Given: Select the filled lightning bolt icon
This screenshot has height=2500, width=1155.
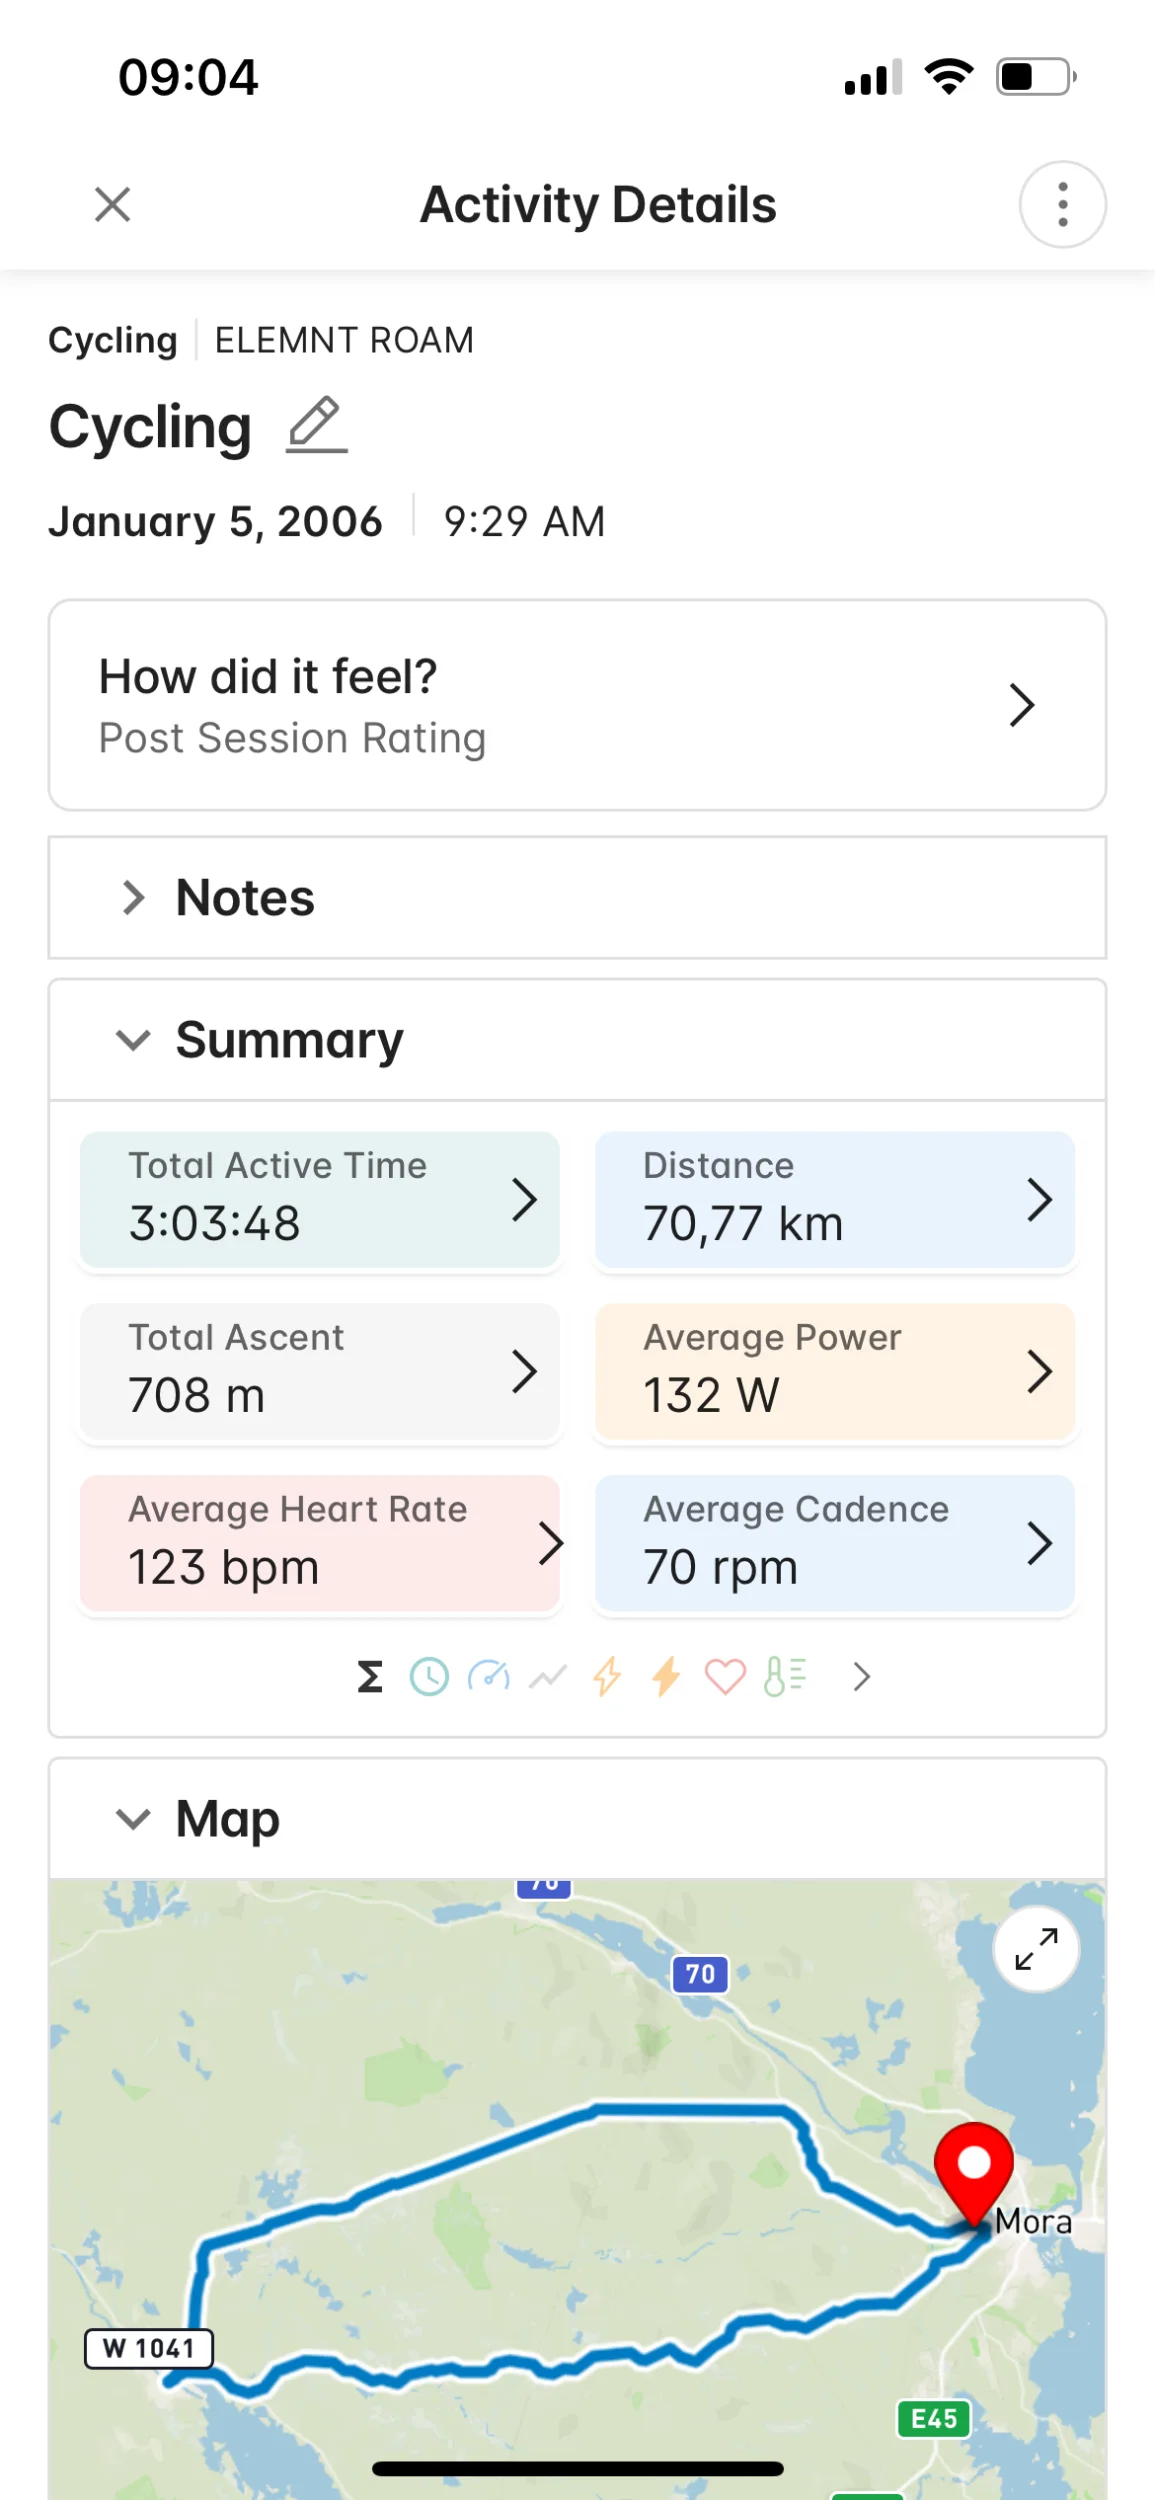Looking at the screenshot, I should 666,1677.
